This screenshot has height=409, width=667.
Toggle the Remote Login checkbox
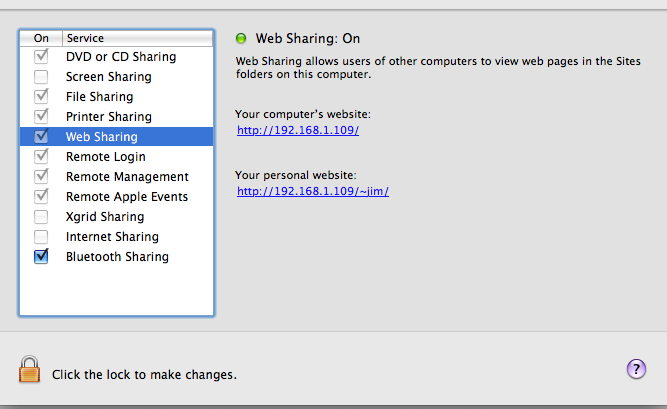(41, 156)
